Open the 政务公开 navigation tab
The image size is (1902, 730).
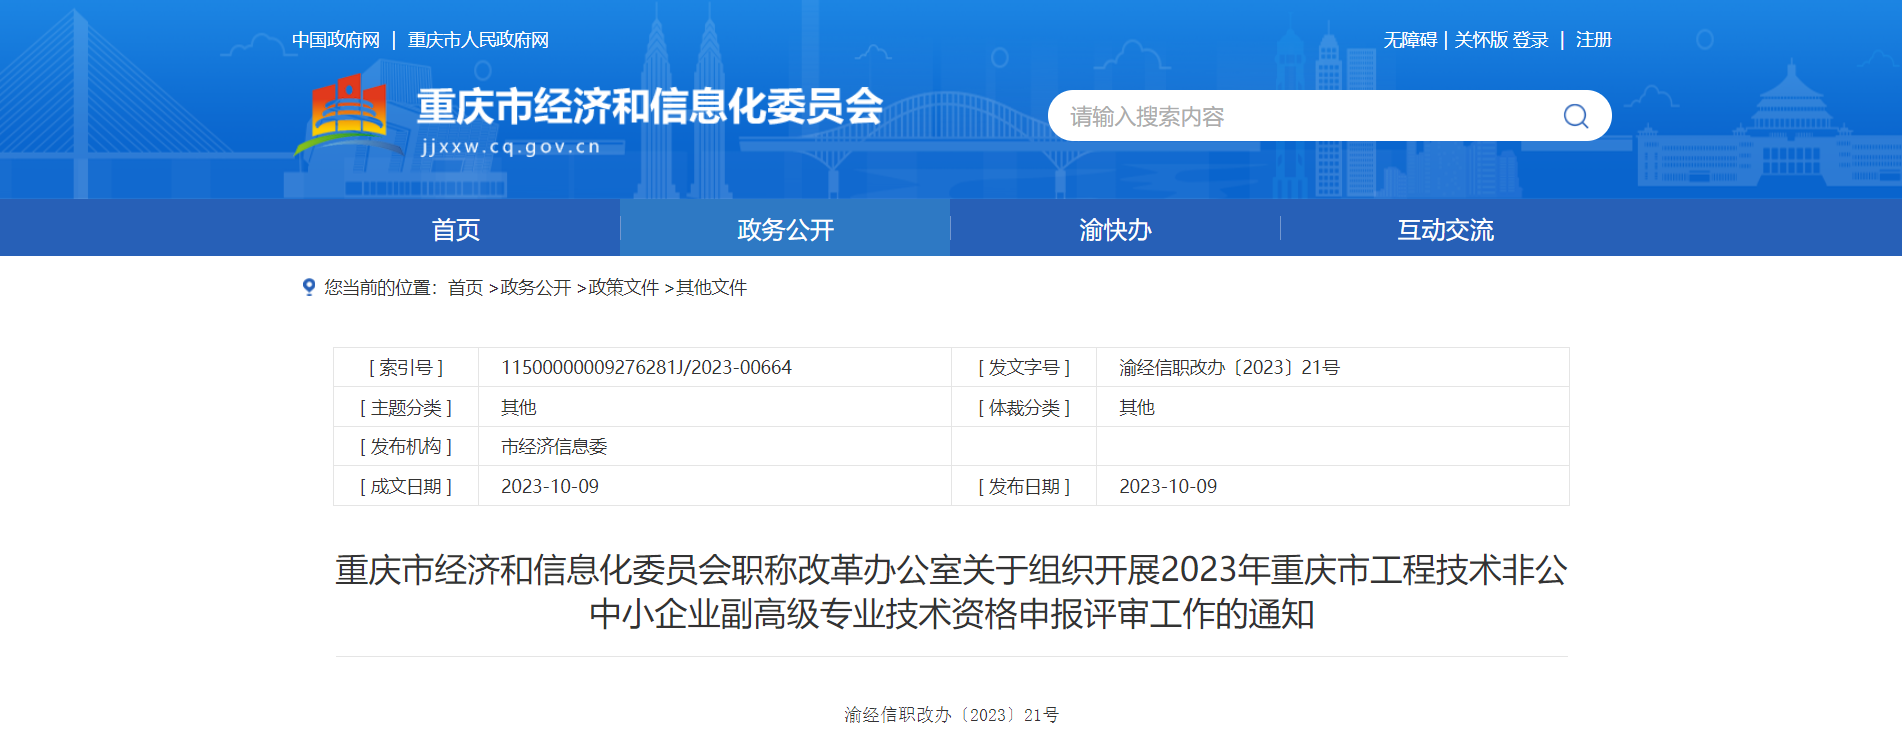point(785,230)
